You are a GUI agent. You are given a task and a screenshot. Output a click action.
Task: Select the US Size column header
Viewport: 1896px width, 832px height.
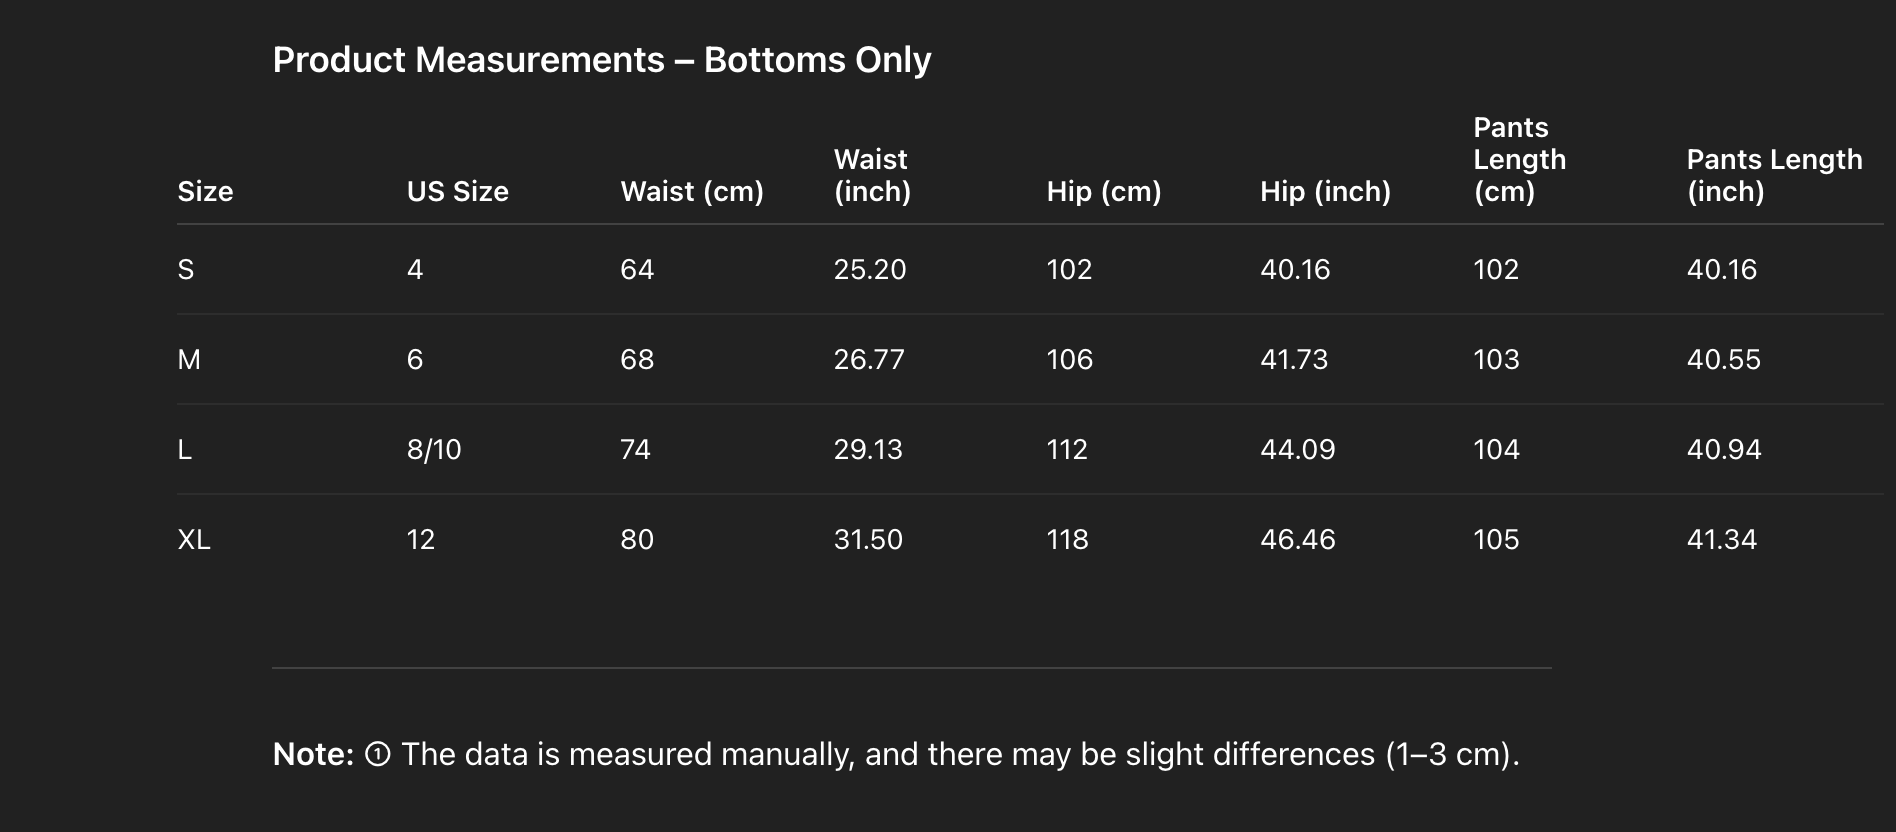pyautogui.click(x=457, y=191)
